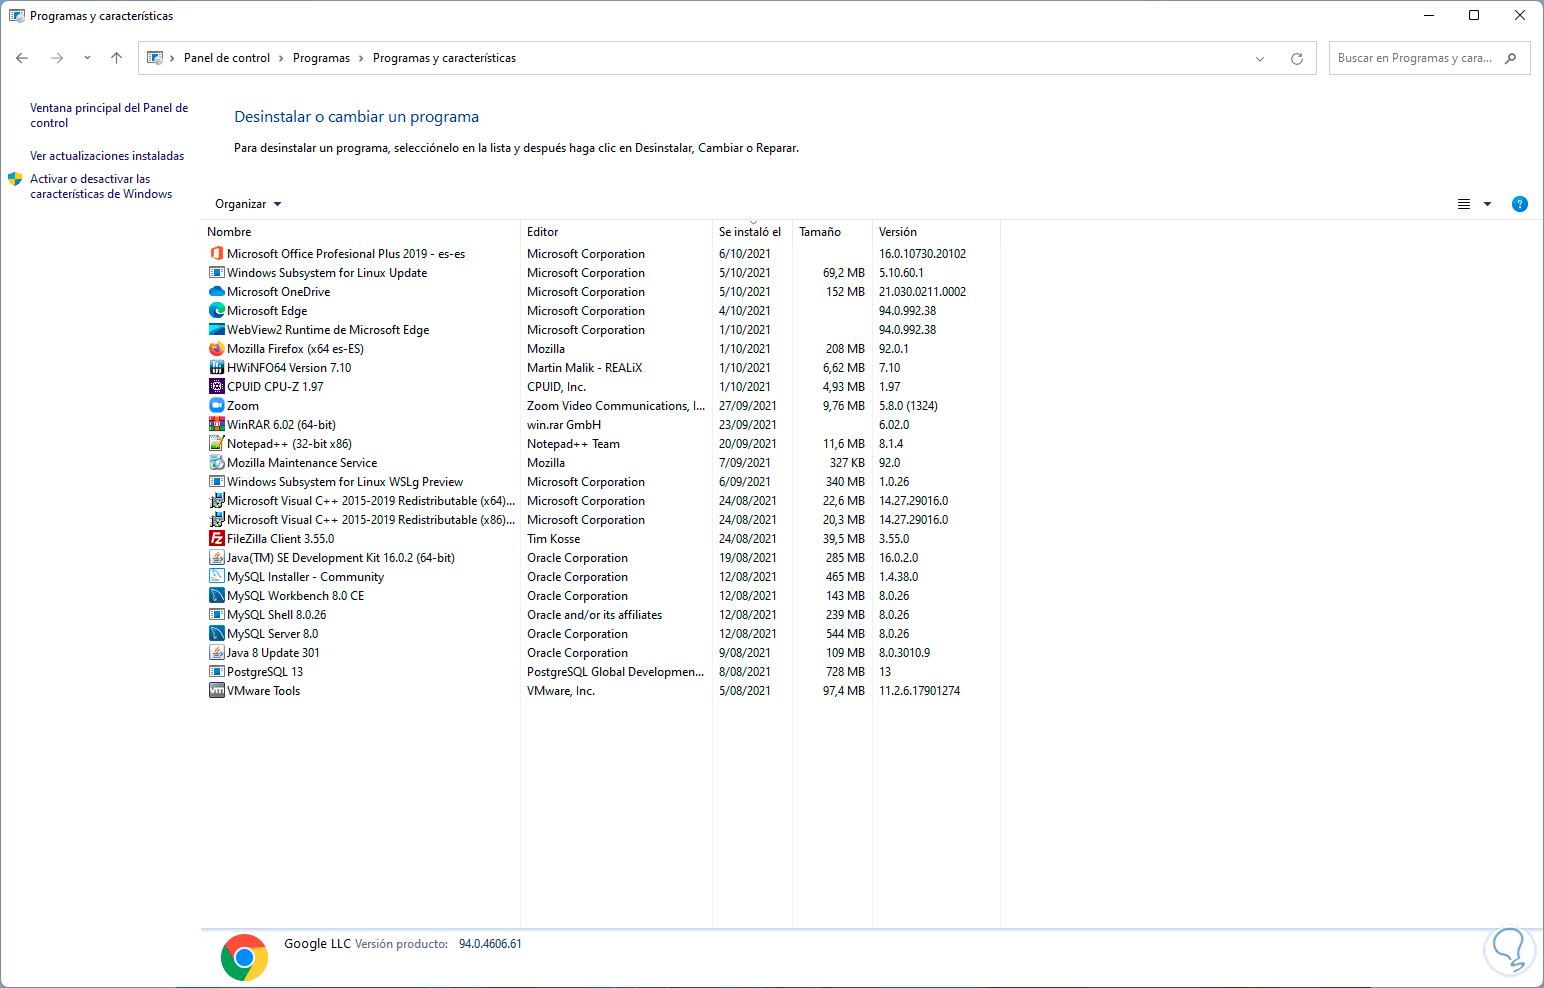Click the VMware Tools icon

(216, 691)
